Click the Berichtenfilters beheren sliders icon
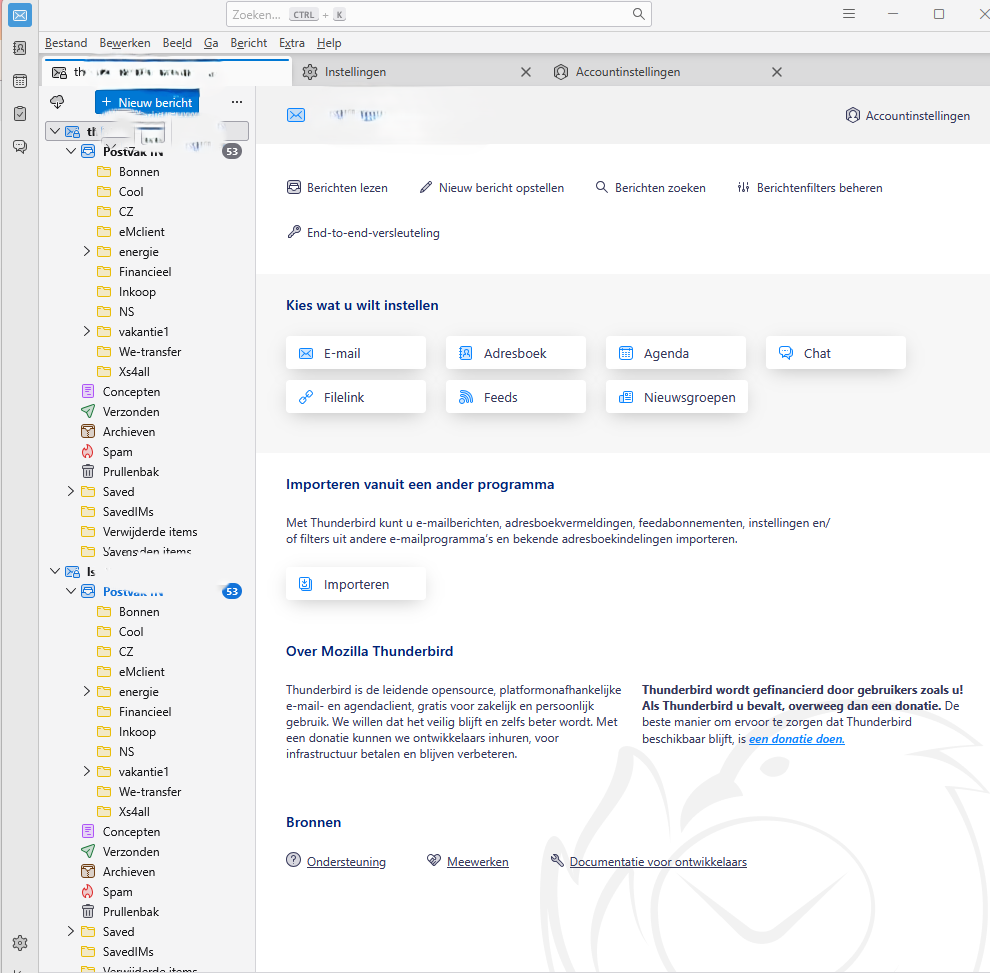The height and width of the screenshot is (973, 990). 743,188
